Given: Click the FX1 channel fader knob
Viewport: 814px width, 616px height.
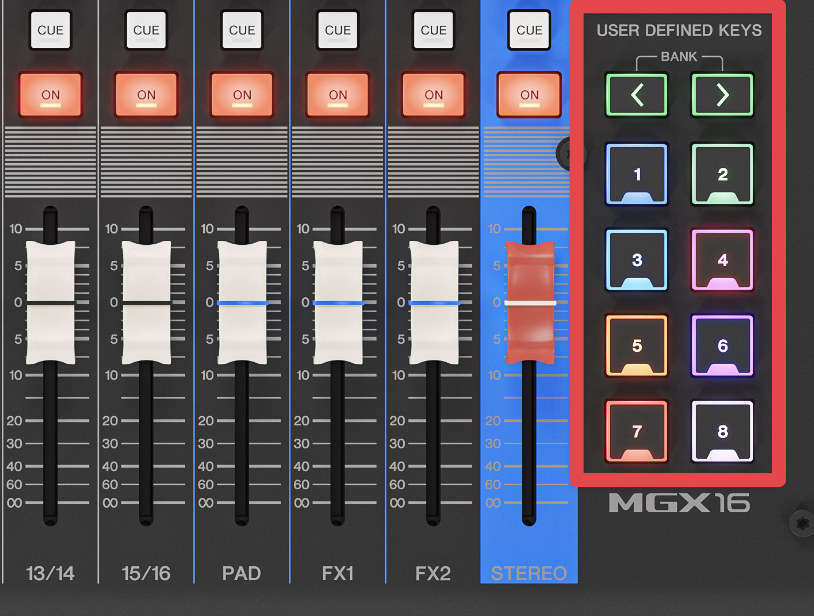Looking at the screenshot, I should pyautogui.click(x=338, y=301).
